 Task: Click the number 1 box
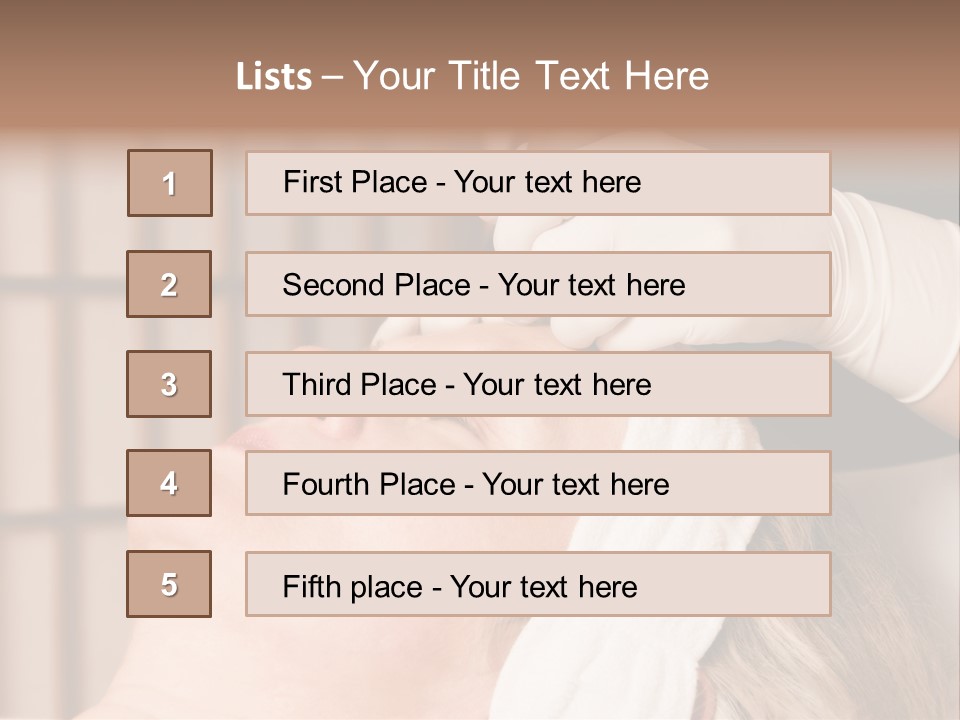[x=170, y=183]
